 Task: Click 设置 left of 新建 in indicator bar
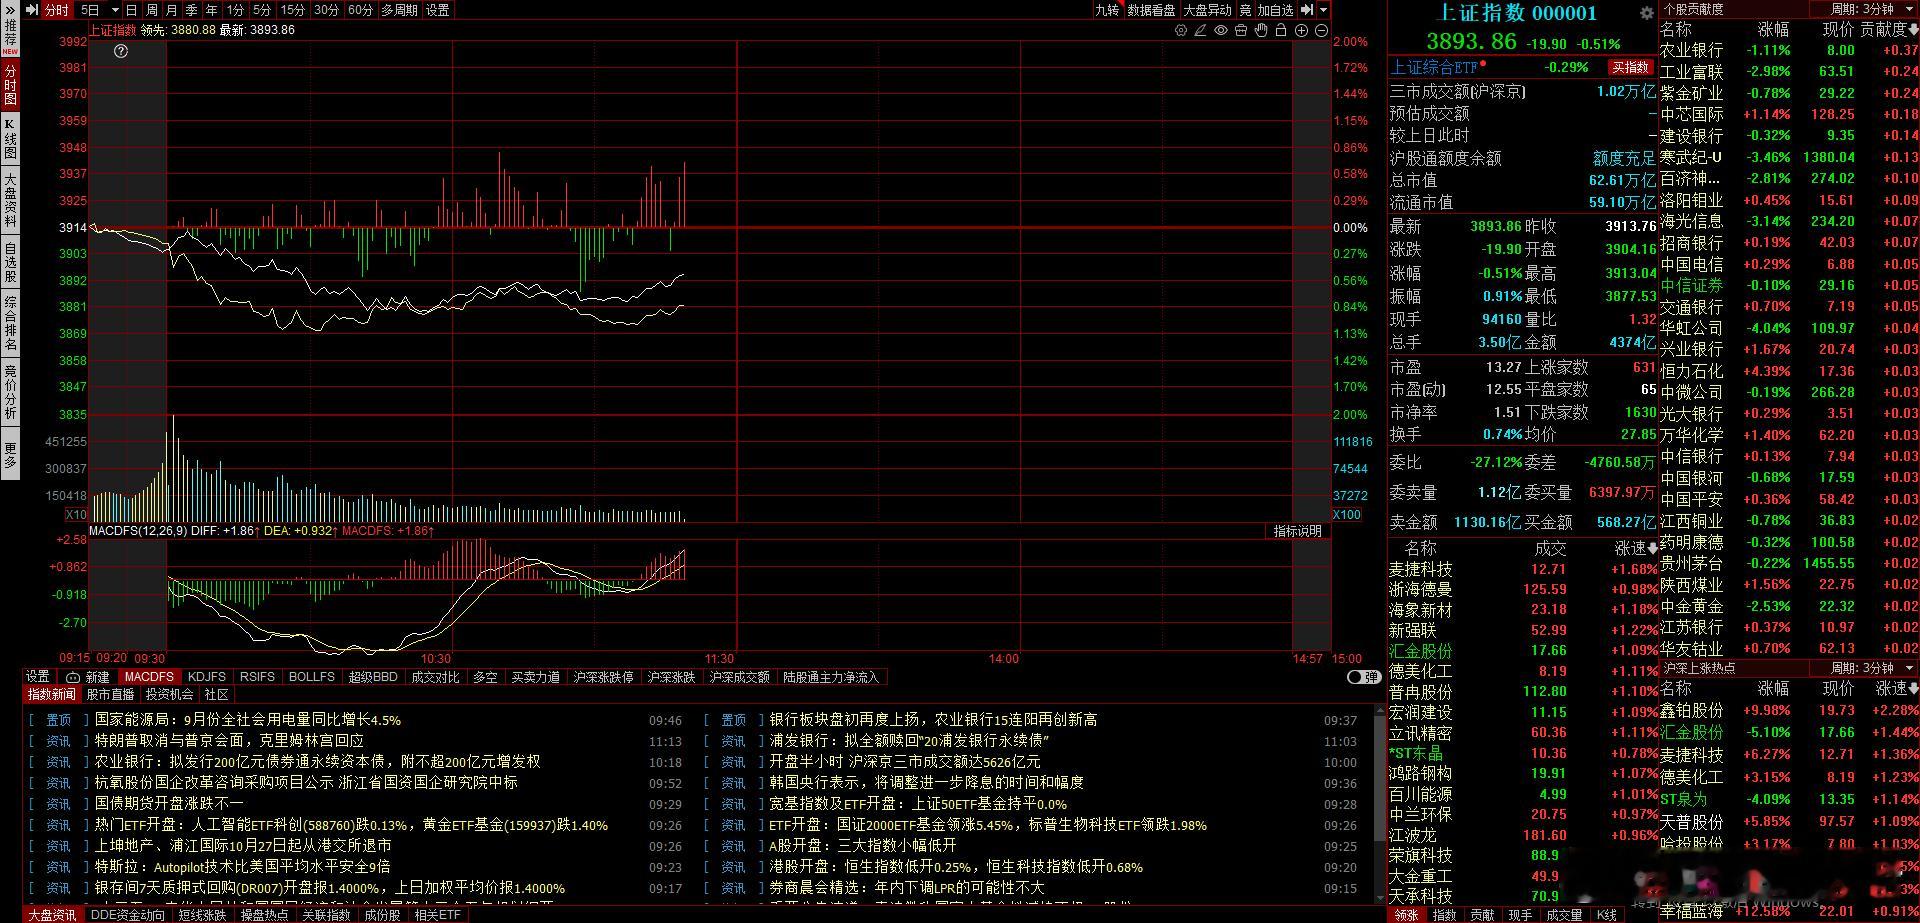tap(38, 677)
